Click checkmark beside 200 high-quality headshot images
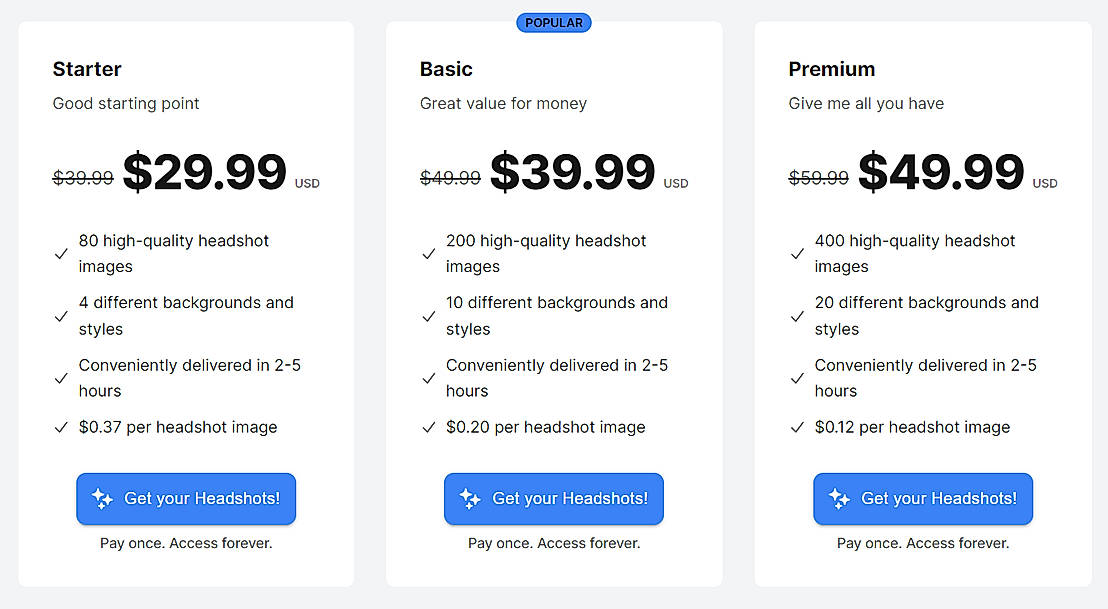This screenshot has width=1108, height=609. tap(429, 254)
